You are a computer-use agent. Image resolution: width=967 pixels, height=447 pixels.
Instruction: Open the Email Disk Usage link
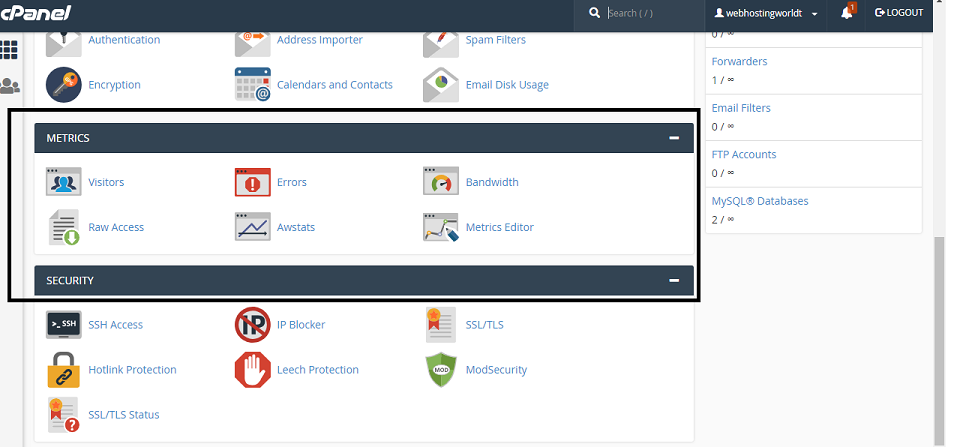(x=507, y=84)
